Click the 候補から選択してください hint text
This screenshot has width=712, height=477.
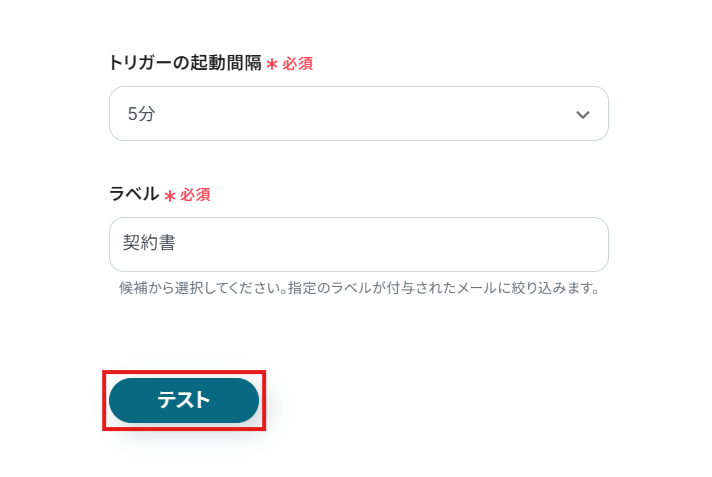coord(200,289)
